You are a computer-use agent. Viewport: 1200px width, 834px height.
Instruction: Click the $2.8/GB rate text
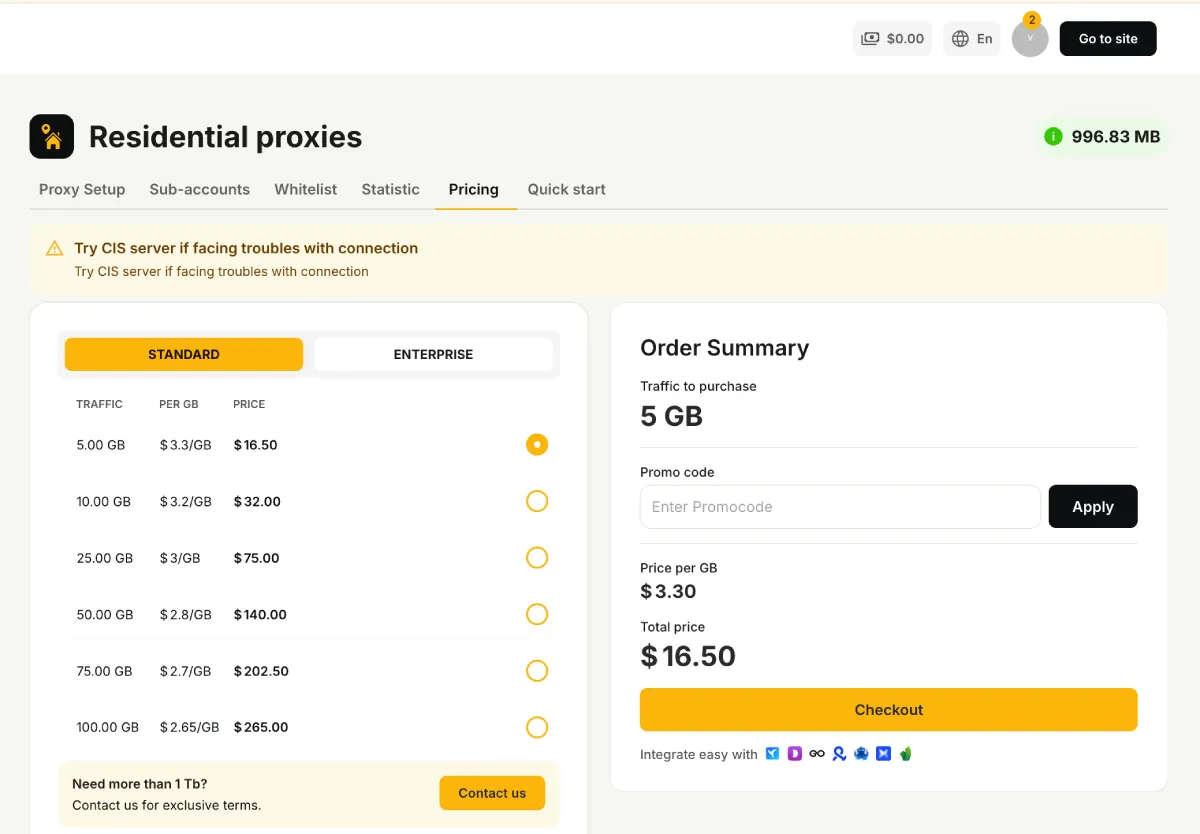point(185,614)
